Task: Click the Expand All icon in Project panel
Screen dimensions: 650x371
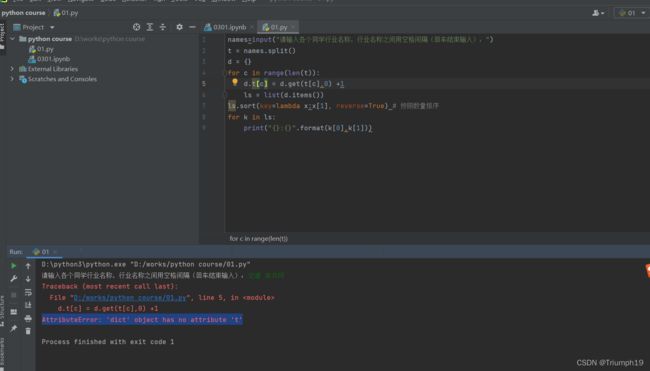Action: click(x=150, y=27)
